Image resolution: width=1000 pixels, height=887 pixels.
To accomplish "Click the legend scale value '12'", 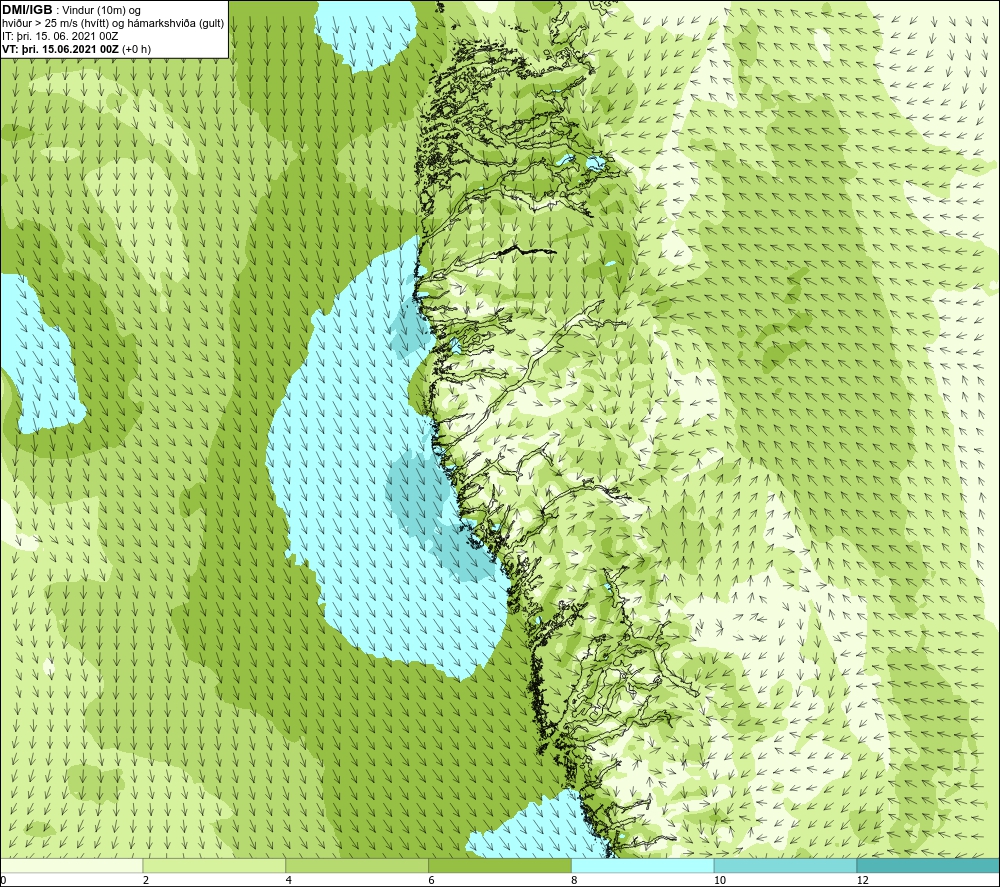I will pyautogui.click(x=863, y=880).
